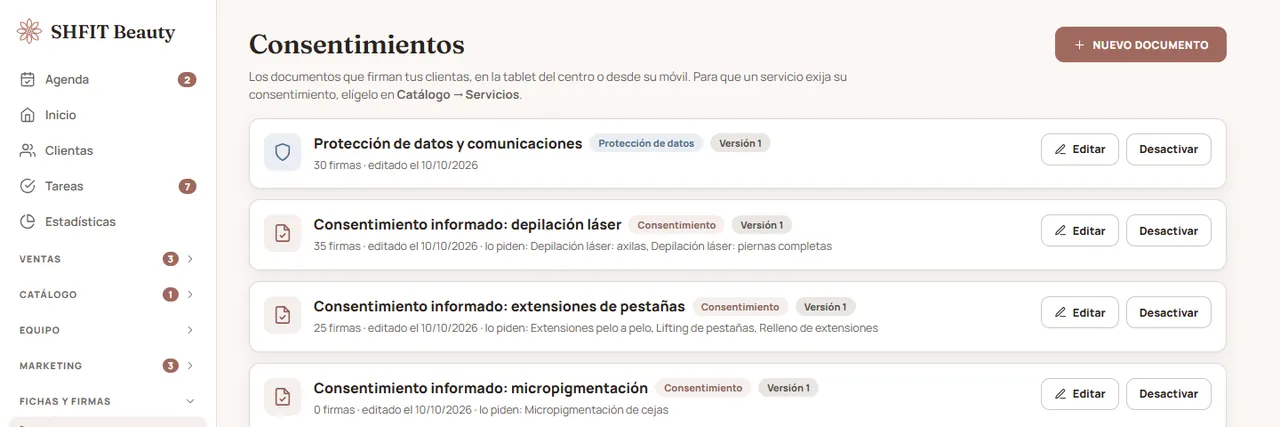Click Consentimiento tag on depilación láser row
This screenshot has width=1280, height=427.
(677, 225)
